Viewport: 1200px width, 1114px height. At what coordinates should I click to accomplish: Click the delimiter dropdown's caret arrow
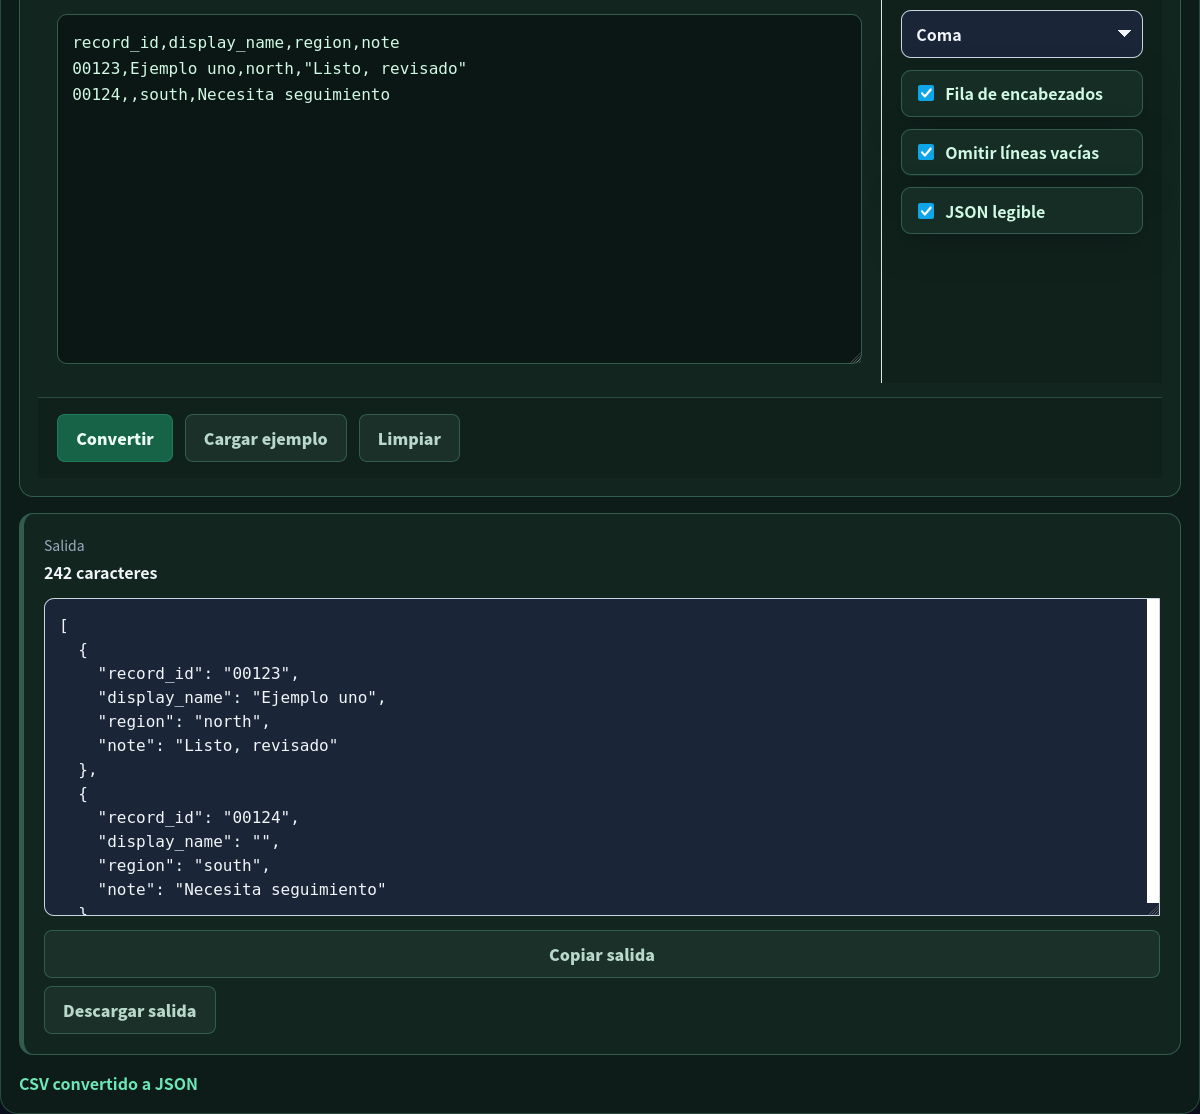[1124, 34]
